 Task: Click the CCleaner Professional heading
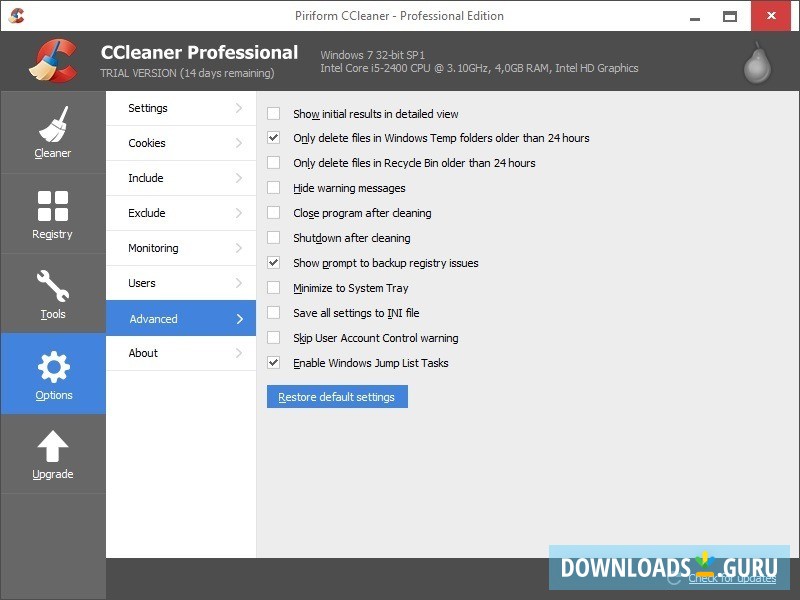[x=199, y=52]
